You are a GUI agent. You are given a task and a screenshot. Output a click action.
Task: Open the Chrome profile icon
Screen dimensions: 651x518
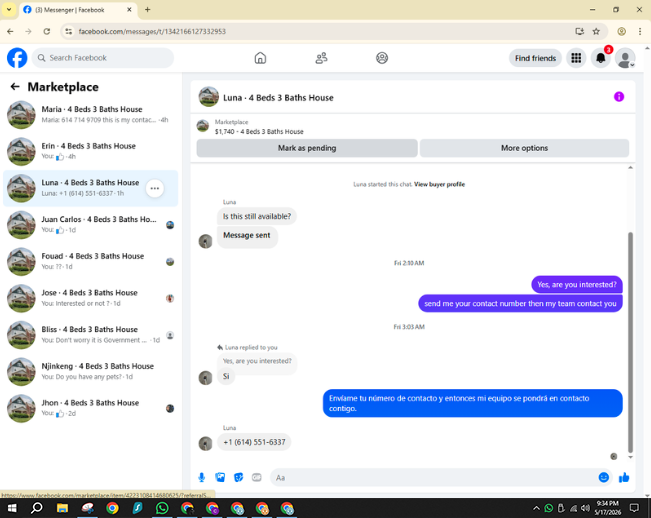click(622, 32)
